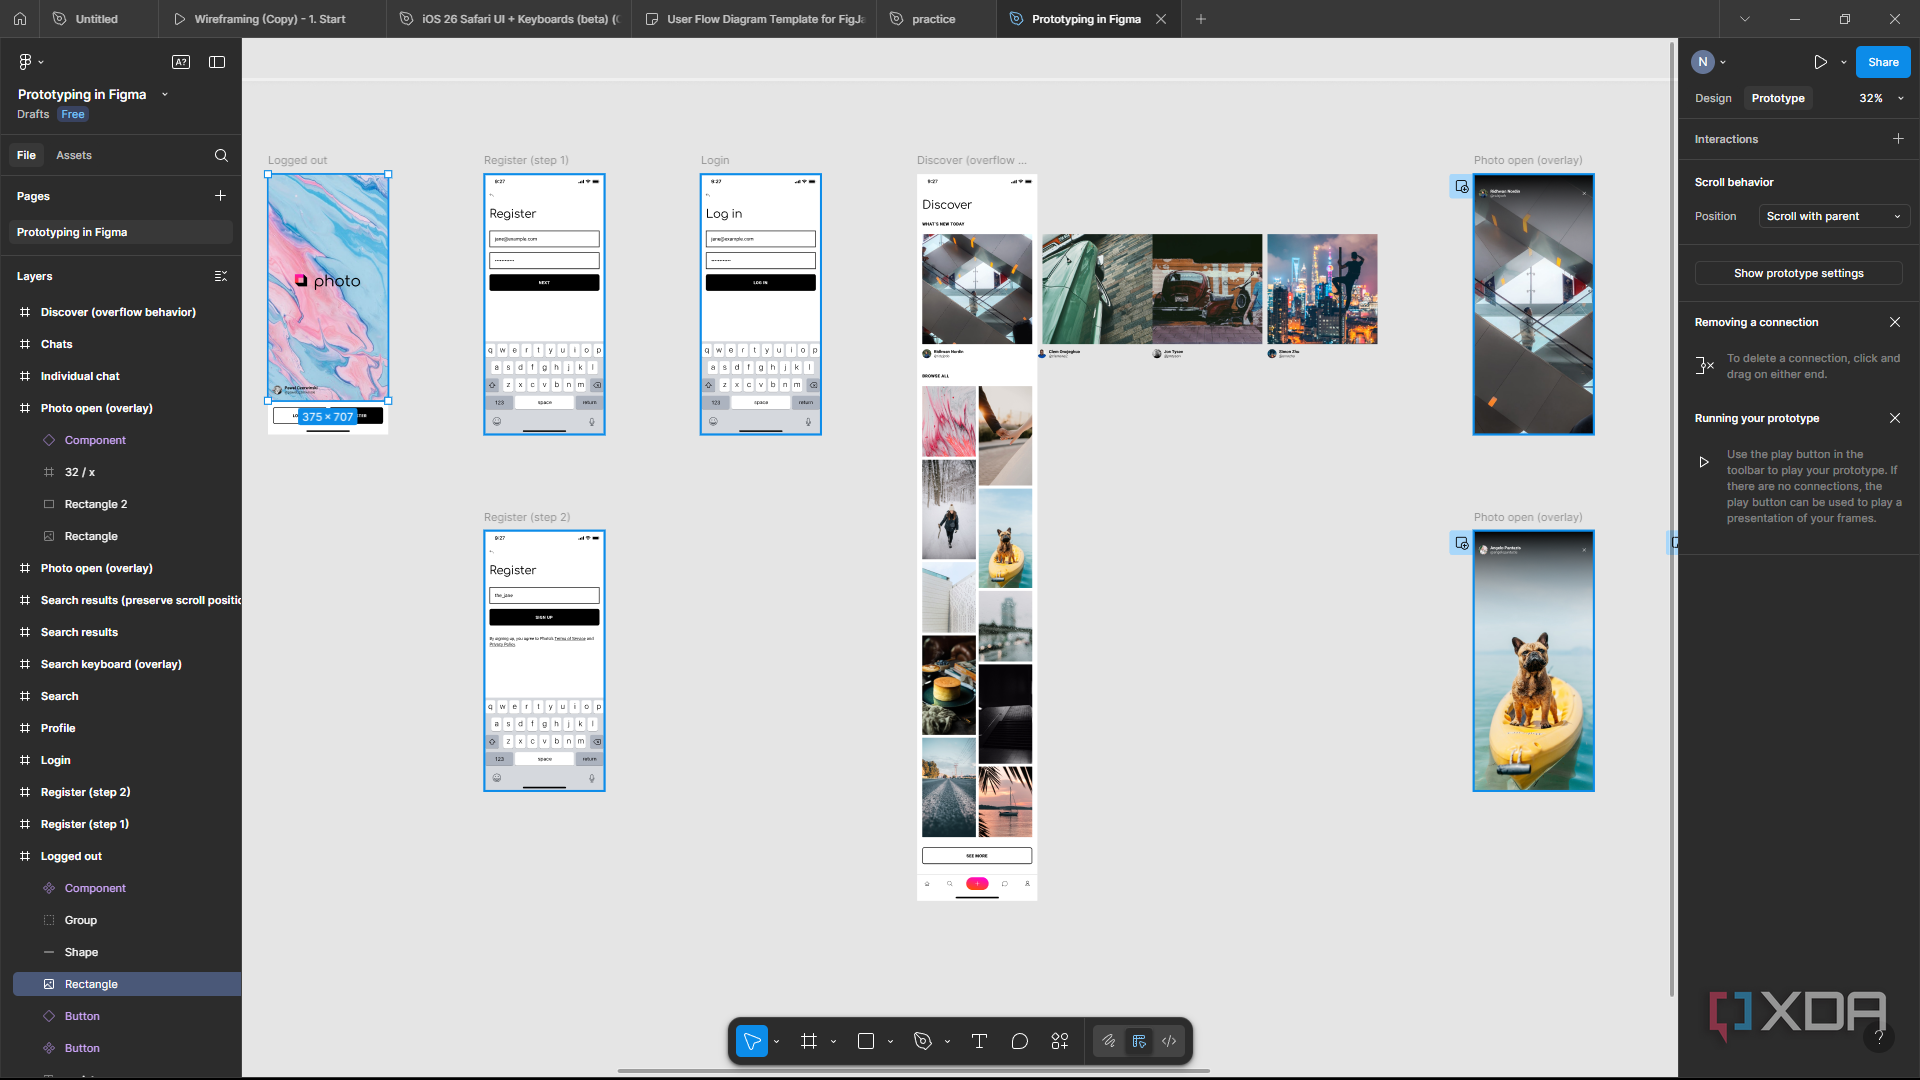
Task: Open Position Scroll with parent dropdown
Action: [1834, 216]
